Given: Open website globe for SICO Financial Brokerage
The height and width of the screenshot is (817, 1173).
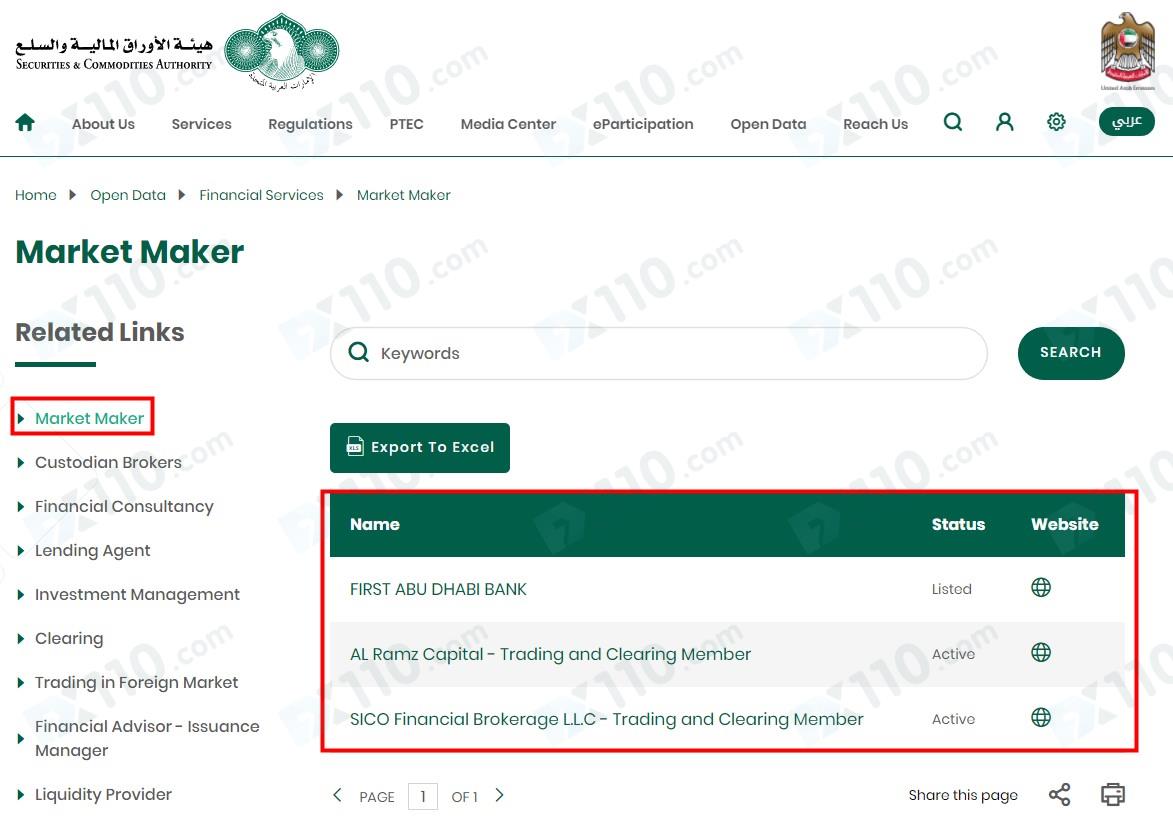Looking at the screenshot, I should point(1041,717).
